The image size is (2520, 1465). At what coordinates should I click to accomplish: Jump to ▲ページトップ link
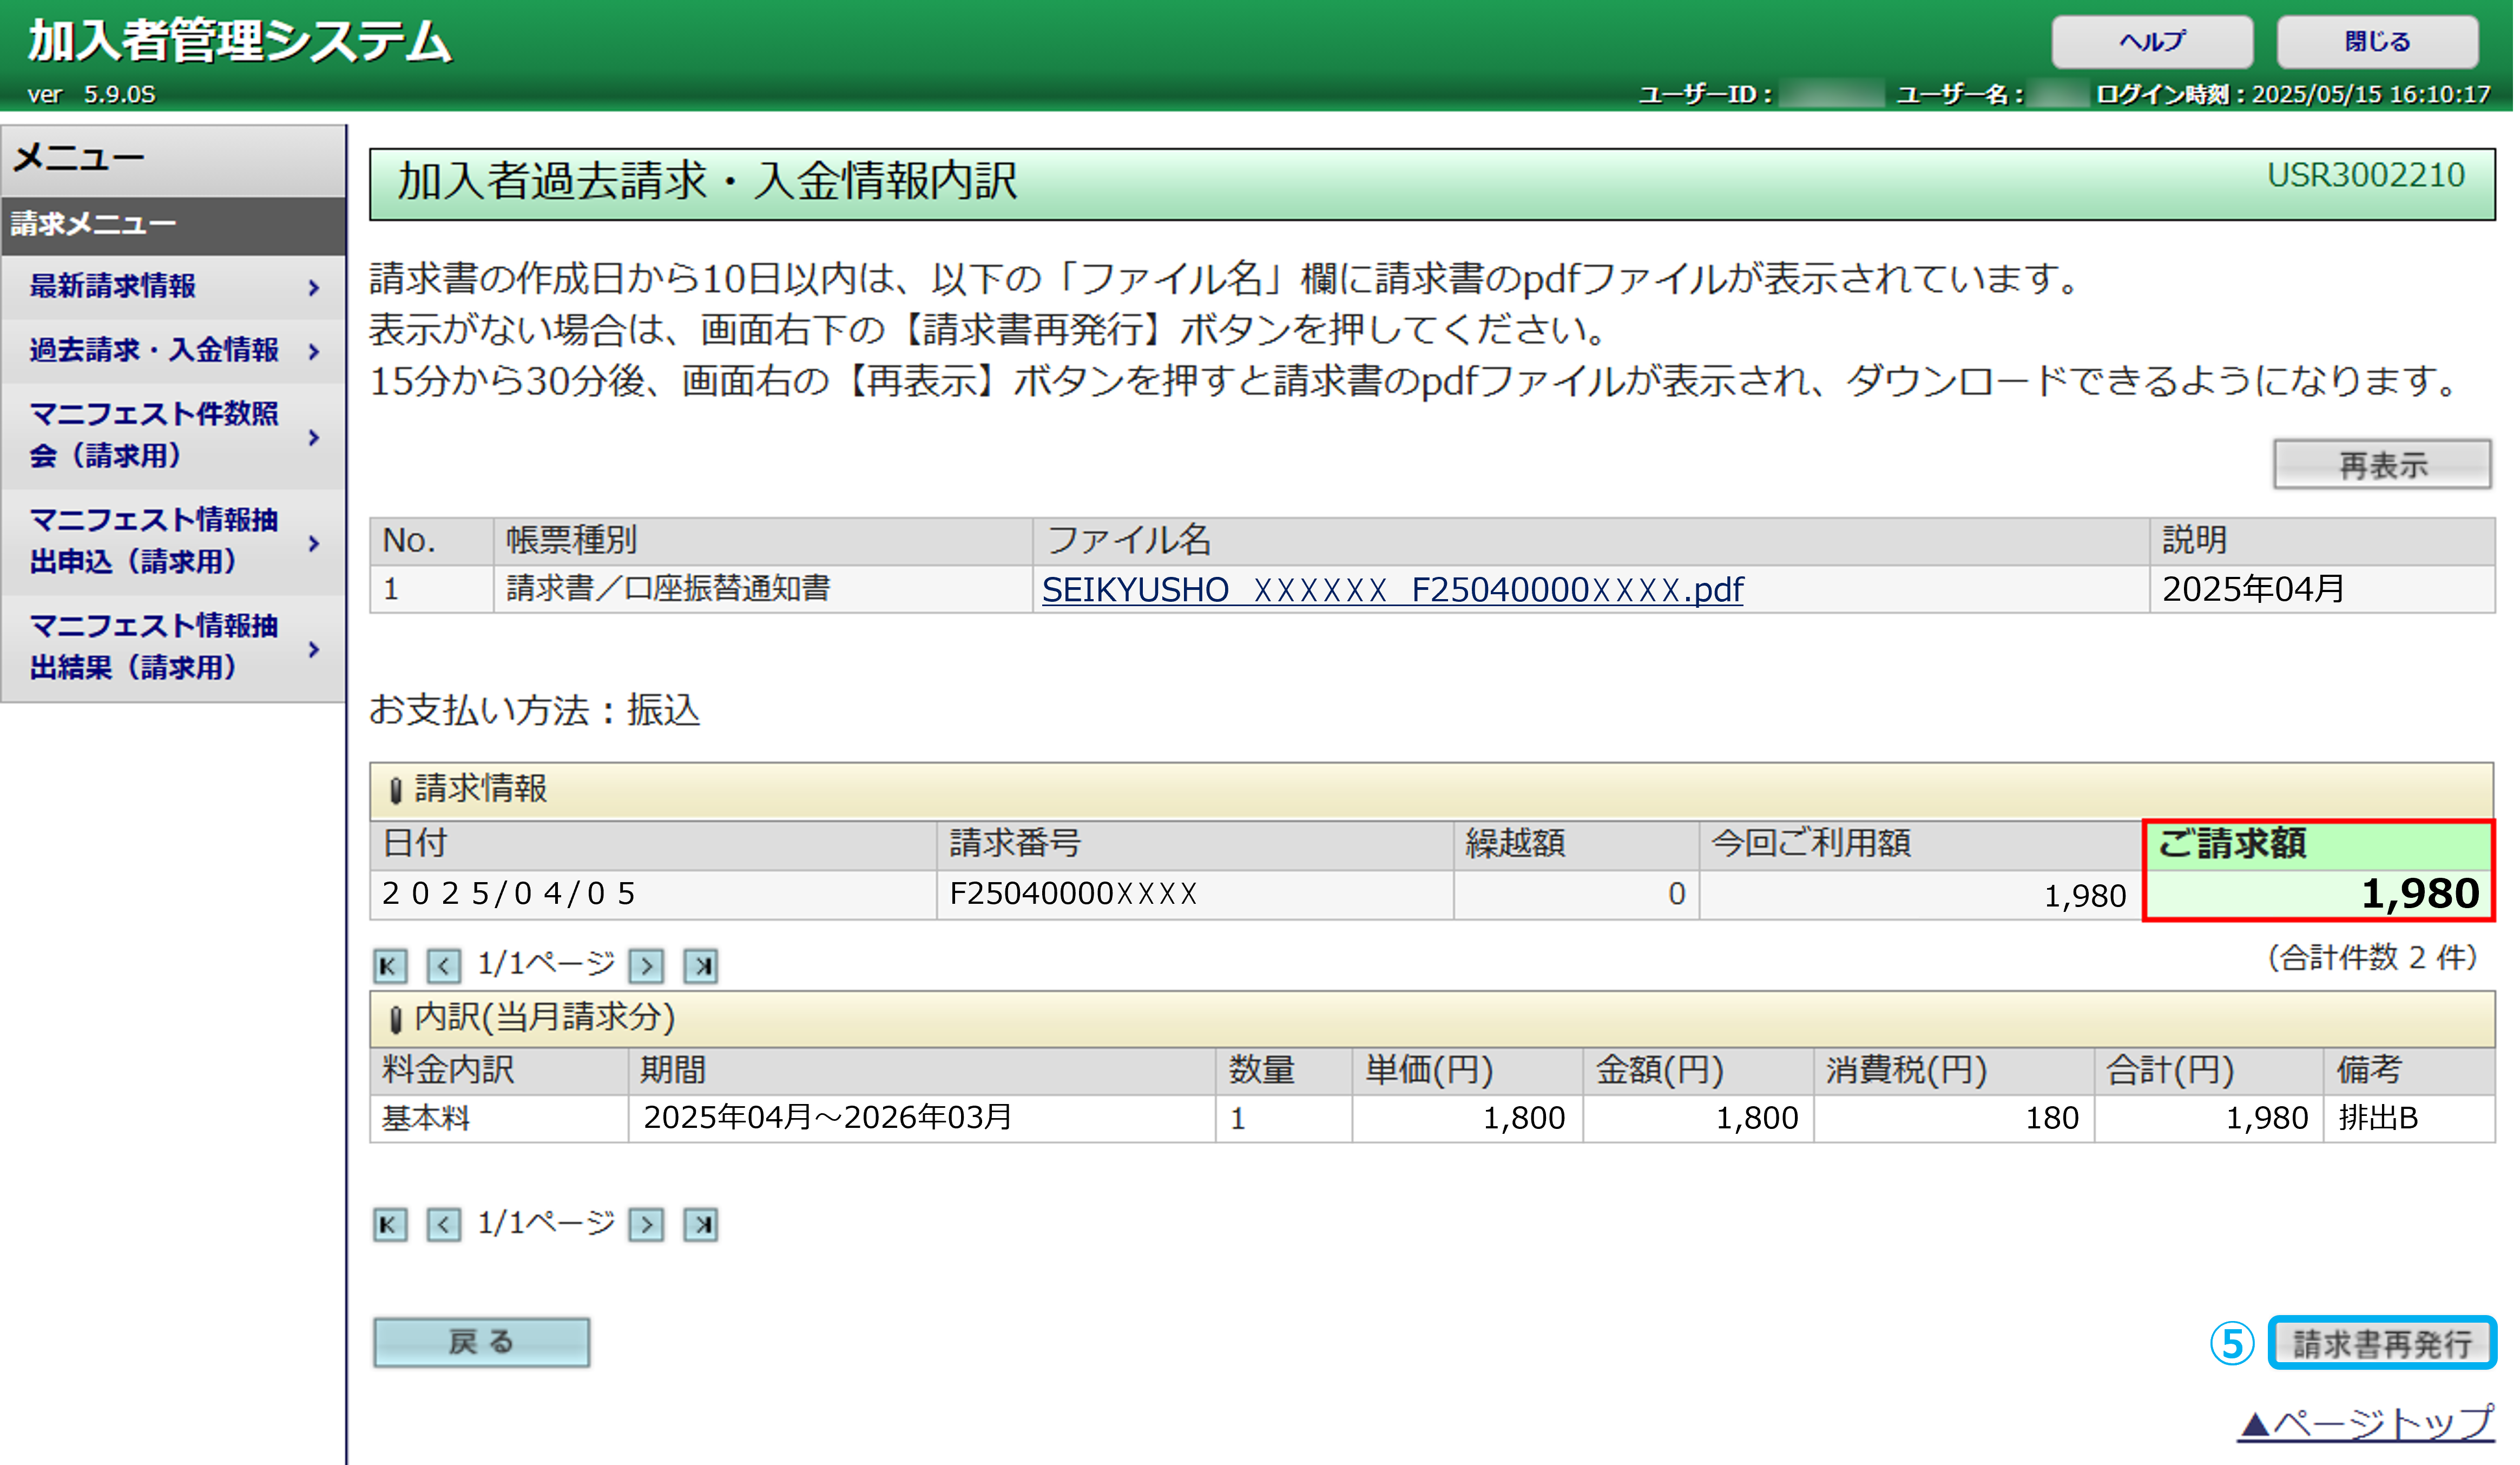click(2366, 1422)
